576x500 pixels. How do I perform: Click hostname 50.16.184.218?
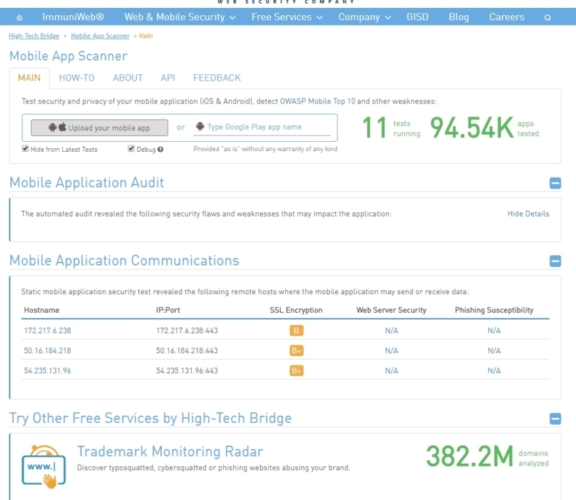pos(48,350)
